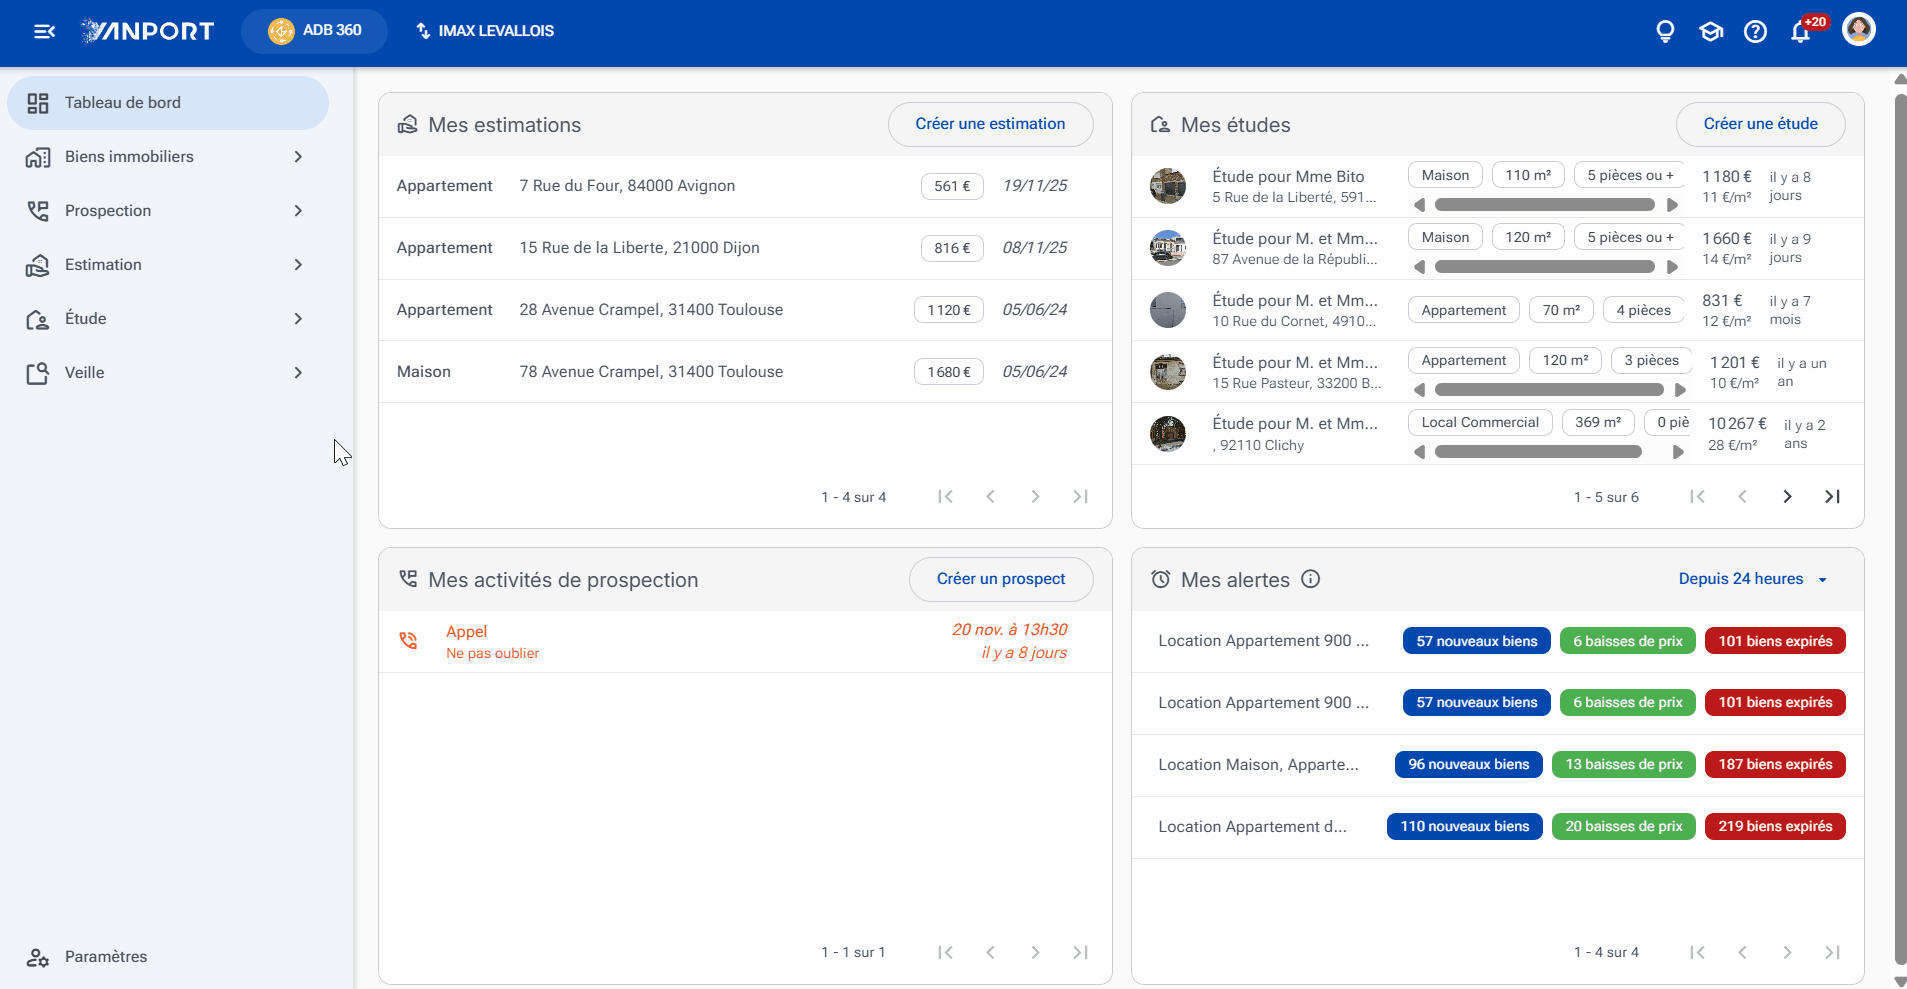Click the Créer un prospect button

1001,579
